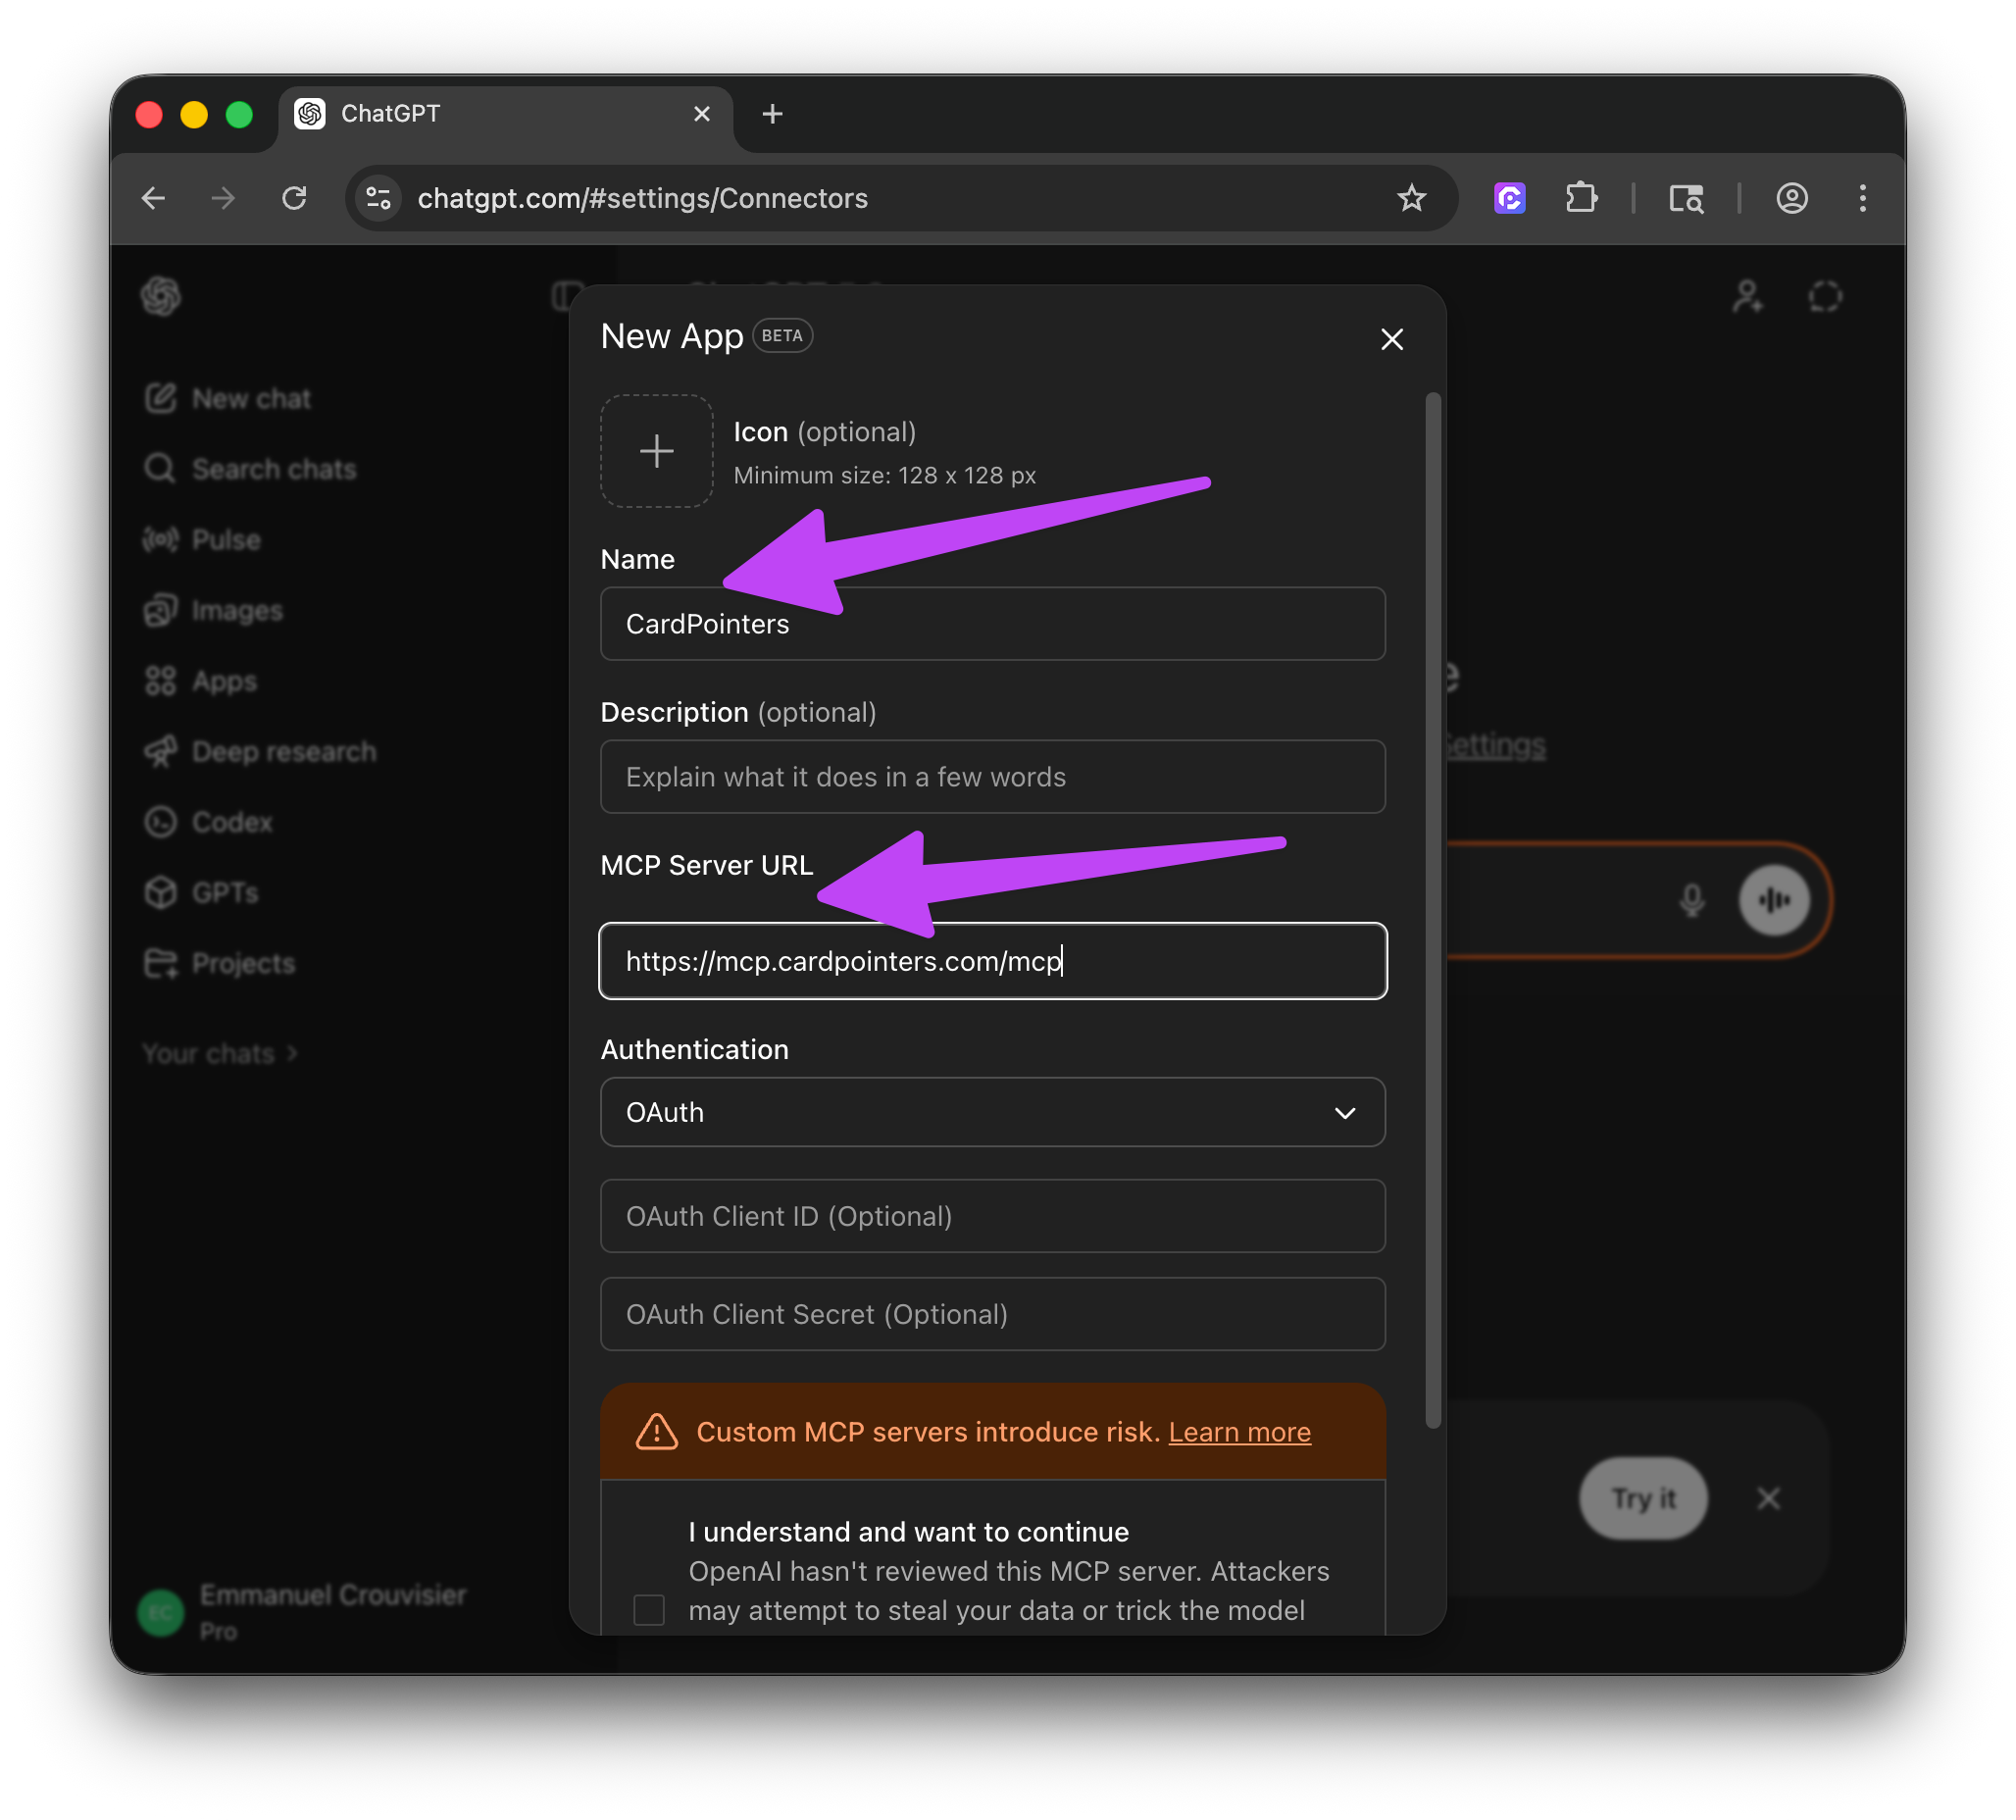The image size is (2016, 1820).
Task: Click the OAuth Client ID field
Action: [992, 1216]
